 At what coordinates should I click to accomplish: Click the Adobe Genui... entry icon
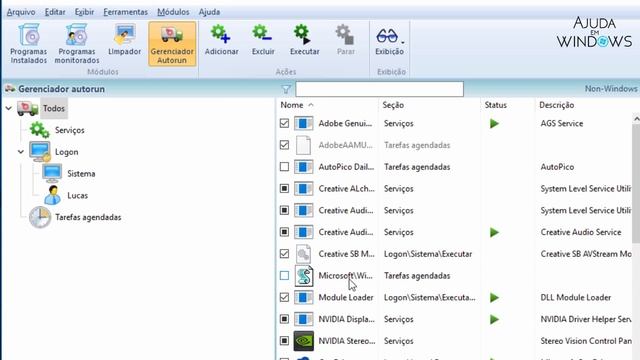pos(304,123)
